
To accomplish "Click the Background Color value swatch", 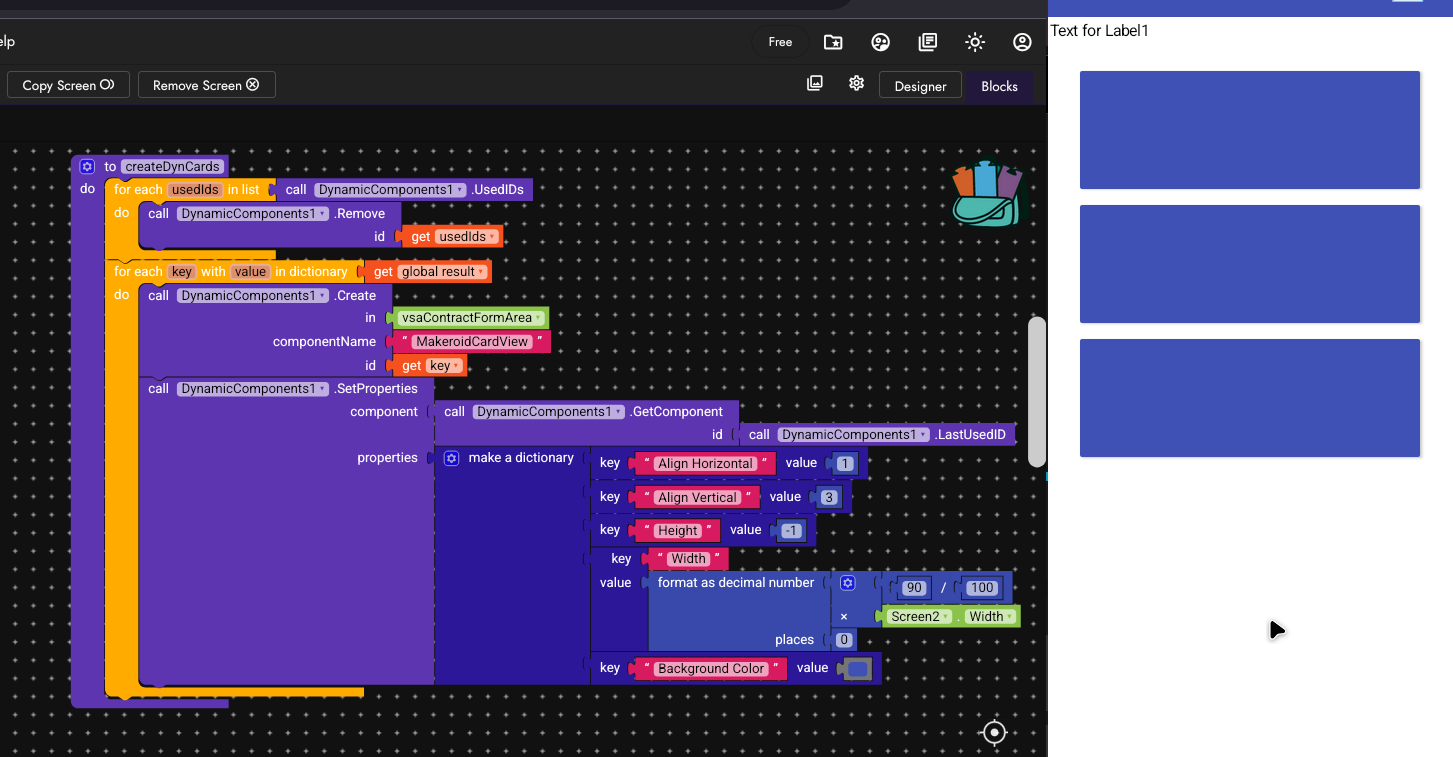I will [x=857, y=669].
